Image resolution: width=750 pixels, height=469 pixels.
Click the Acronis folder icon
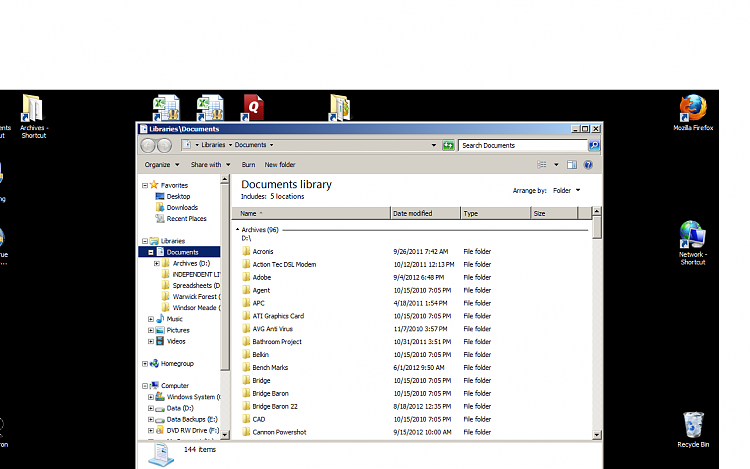click(246, 251)
